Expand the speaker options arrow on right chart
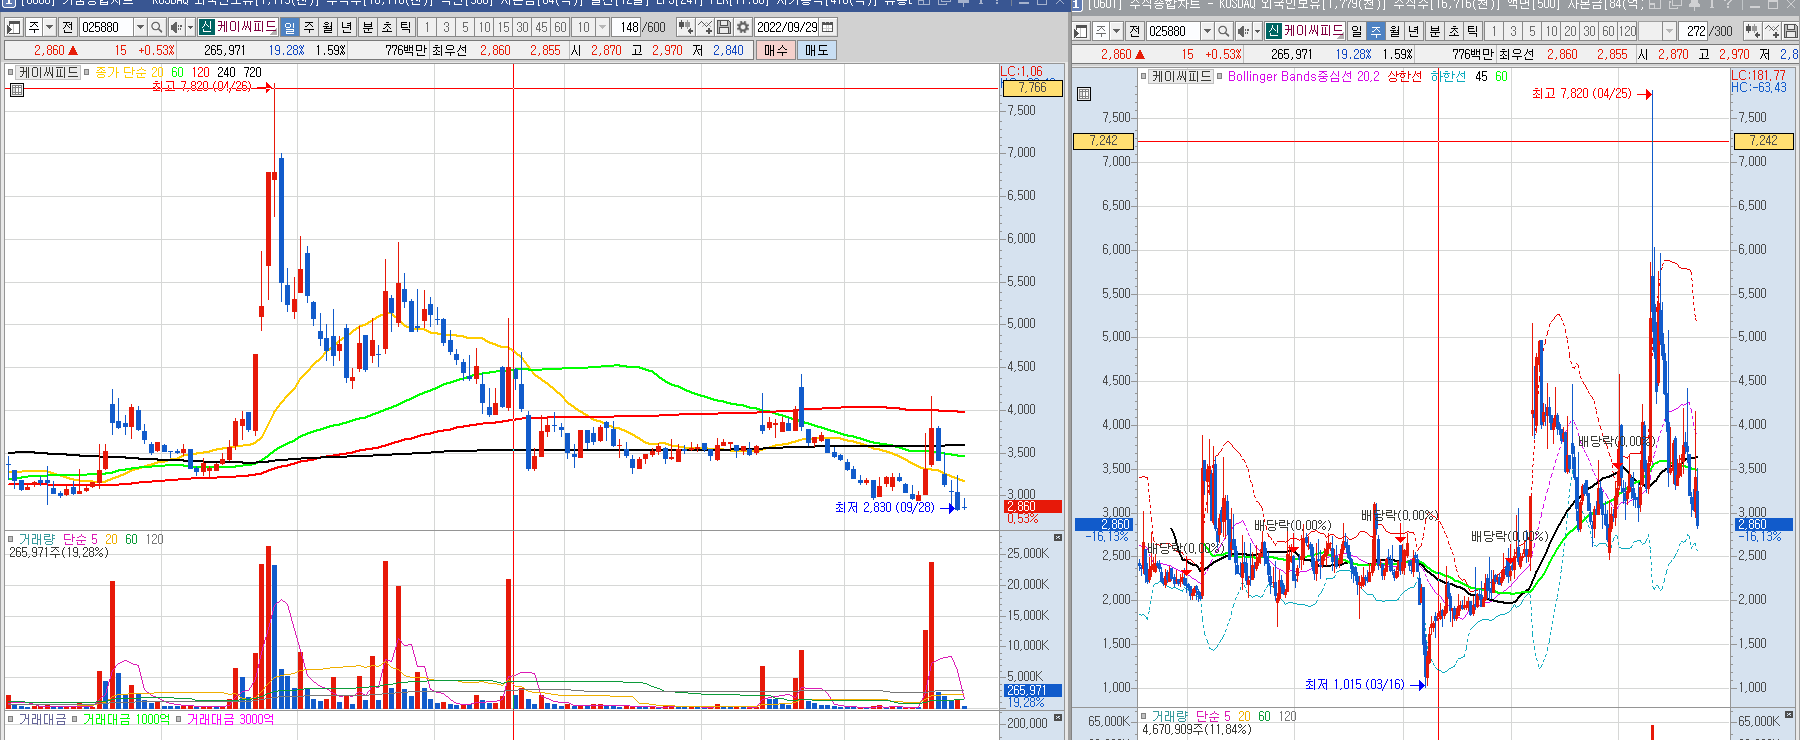This screenshot has width=1800, height=740. tap(1257, 31)
